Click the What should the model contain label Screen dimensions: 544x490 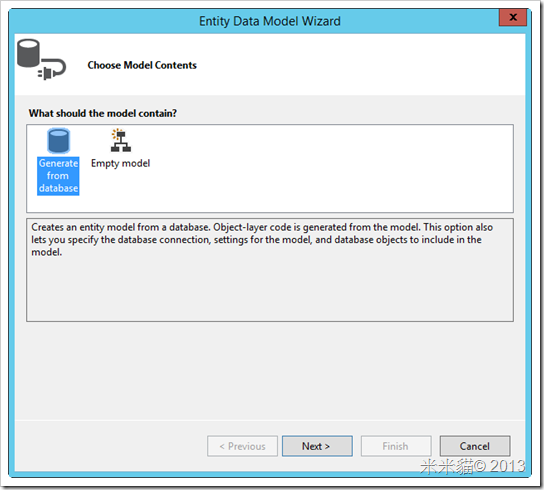click(x=103, y=113)
